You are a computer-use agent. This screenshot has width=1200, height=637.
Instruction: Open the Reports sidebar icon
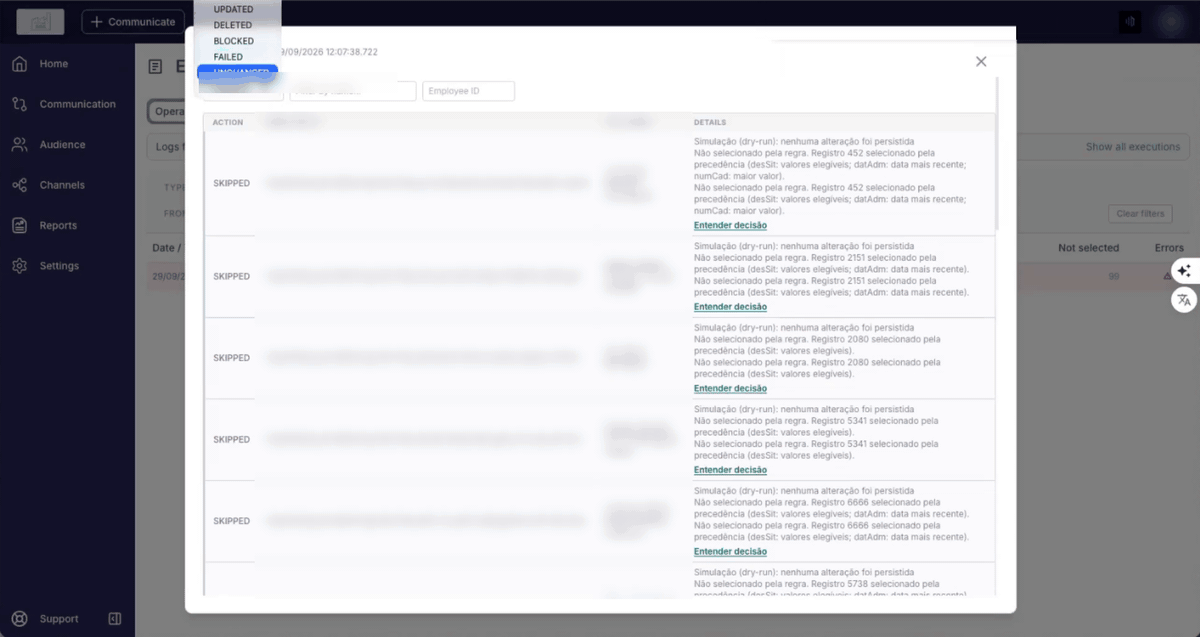coord(19,226)
